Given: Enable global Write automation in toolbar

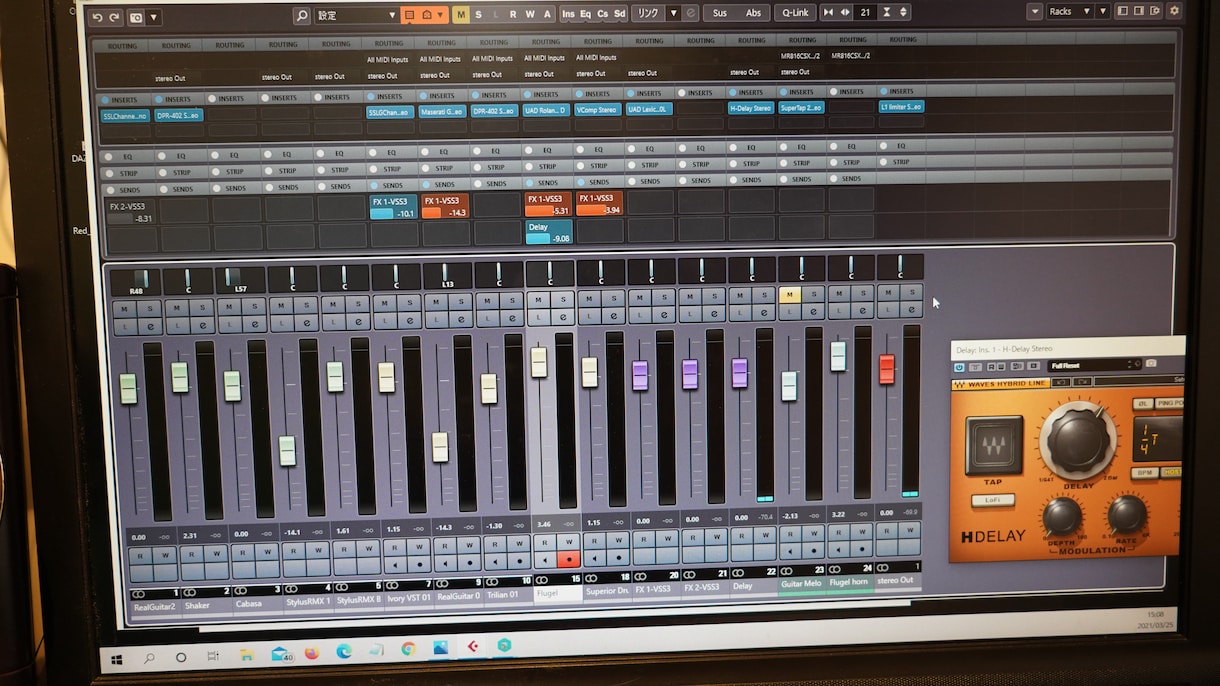Looking at the screenshot, I should click(x=530, y=14).
